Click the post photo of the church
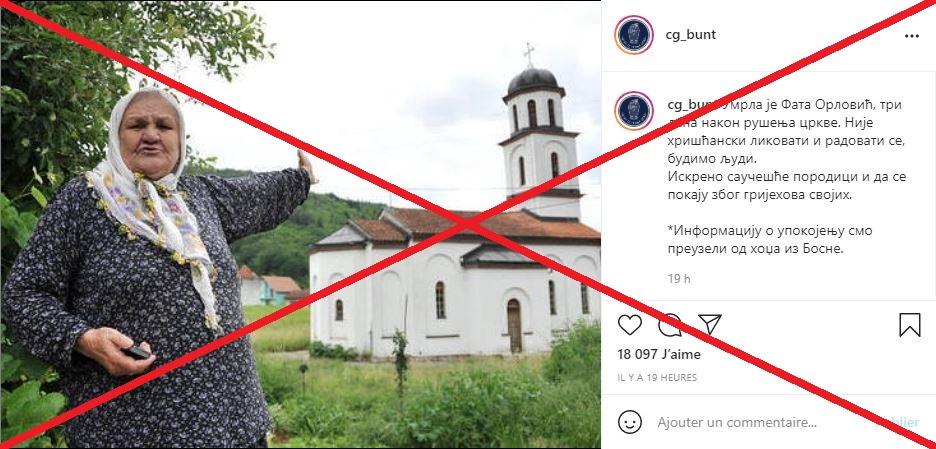Image resolution: width=936 pixels, height=449 pixels. point(300,224)
